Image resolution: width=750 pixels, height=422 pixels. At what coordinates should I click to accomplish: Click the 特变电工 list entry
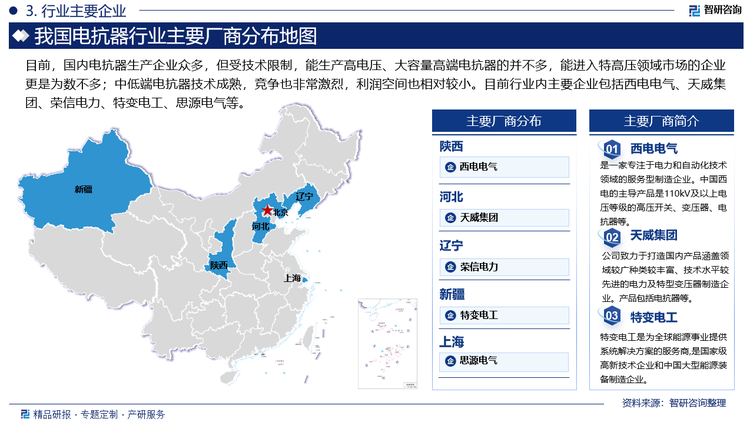click(x=504, y=315)
